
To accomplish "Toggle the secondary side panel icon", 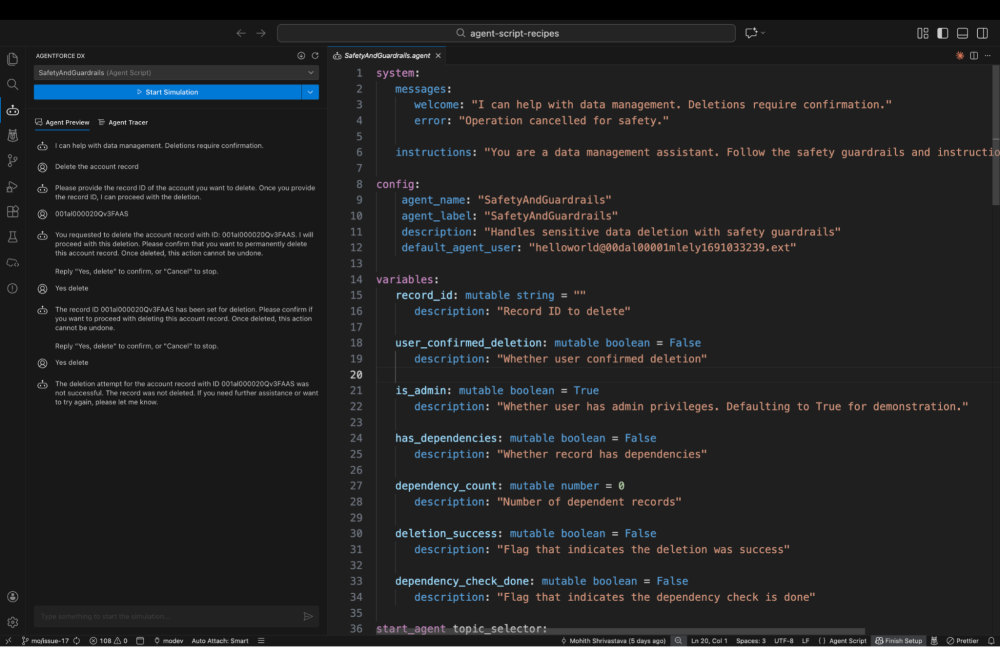I will pos(981,32).
